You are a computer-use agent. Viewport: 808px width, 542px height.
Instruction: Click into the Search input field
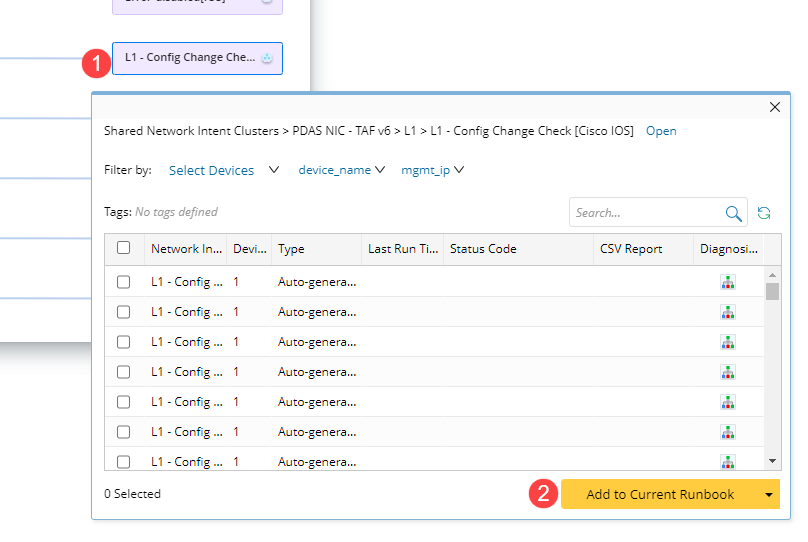(x=645, y=213)
